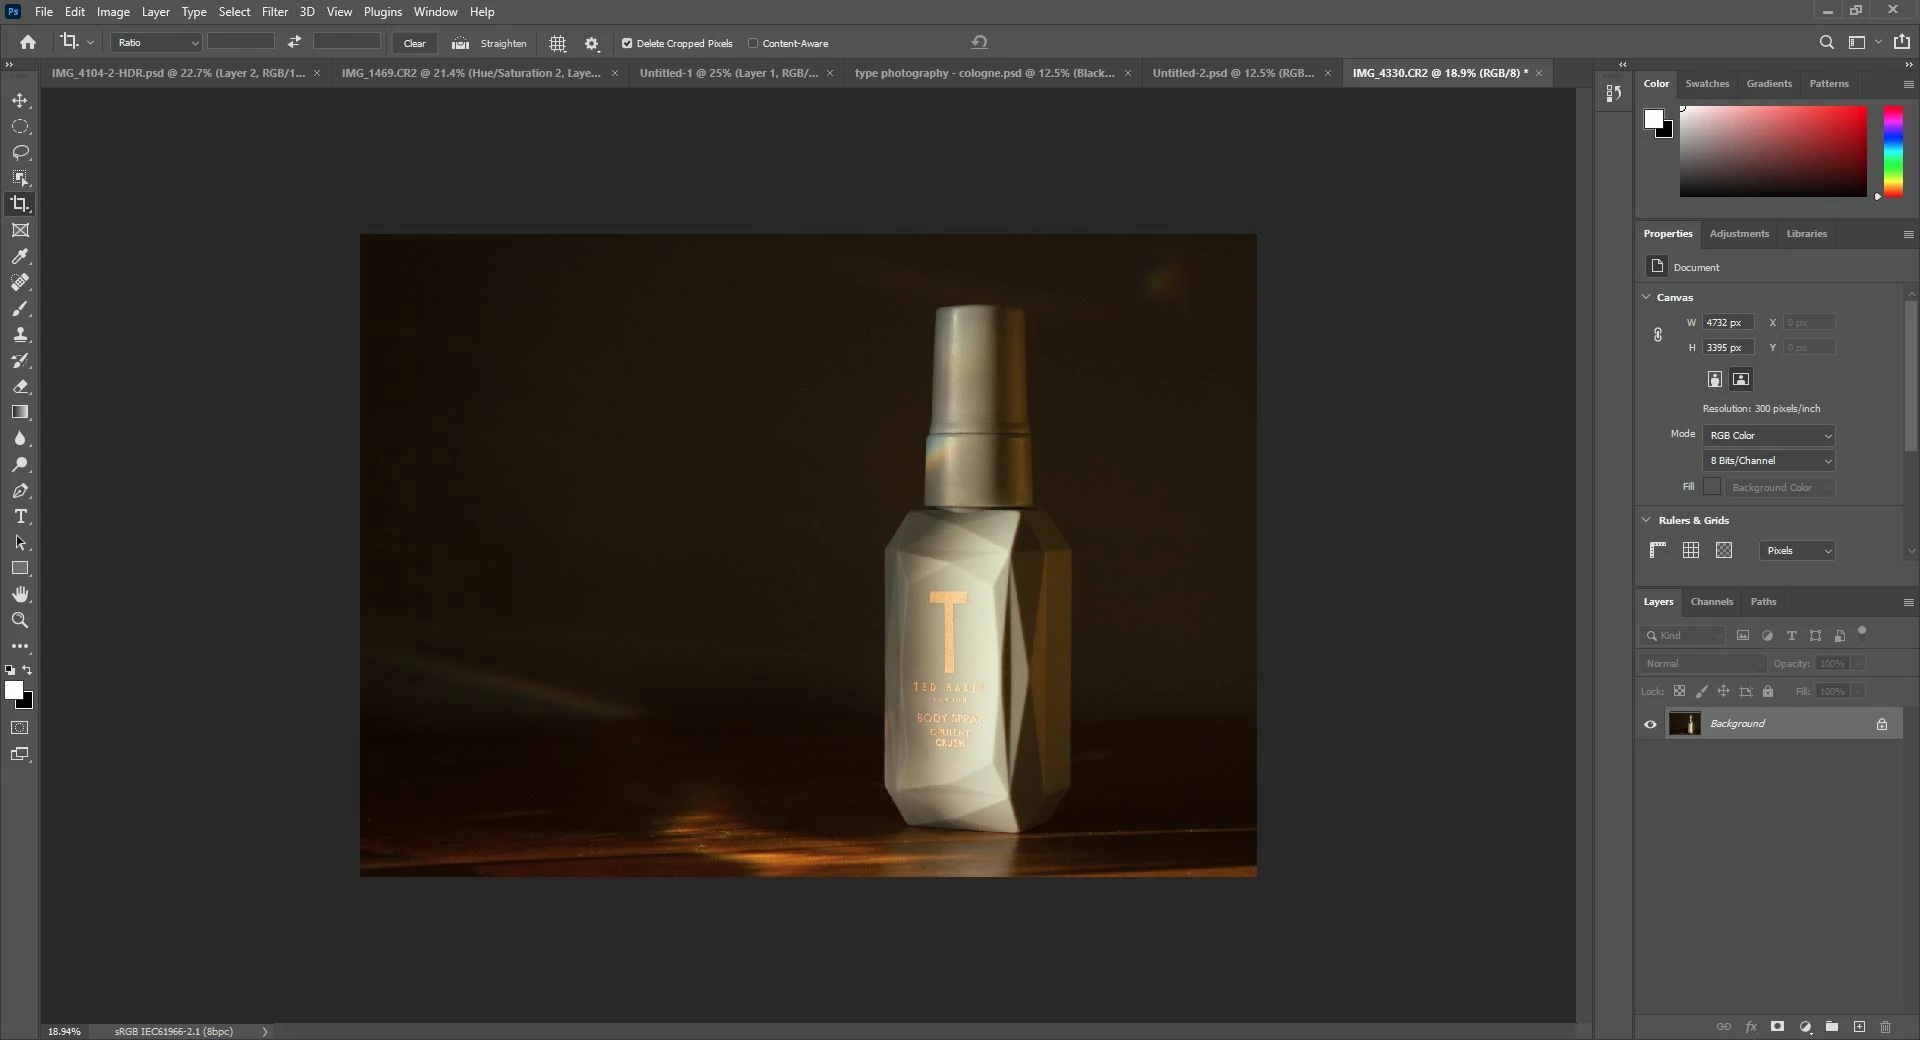The image size is (1920, 1040).
Task: Click the Clear button
Action: point(414,43)
